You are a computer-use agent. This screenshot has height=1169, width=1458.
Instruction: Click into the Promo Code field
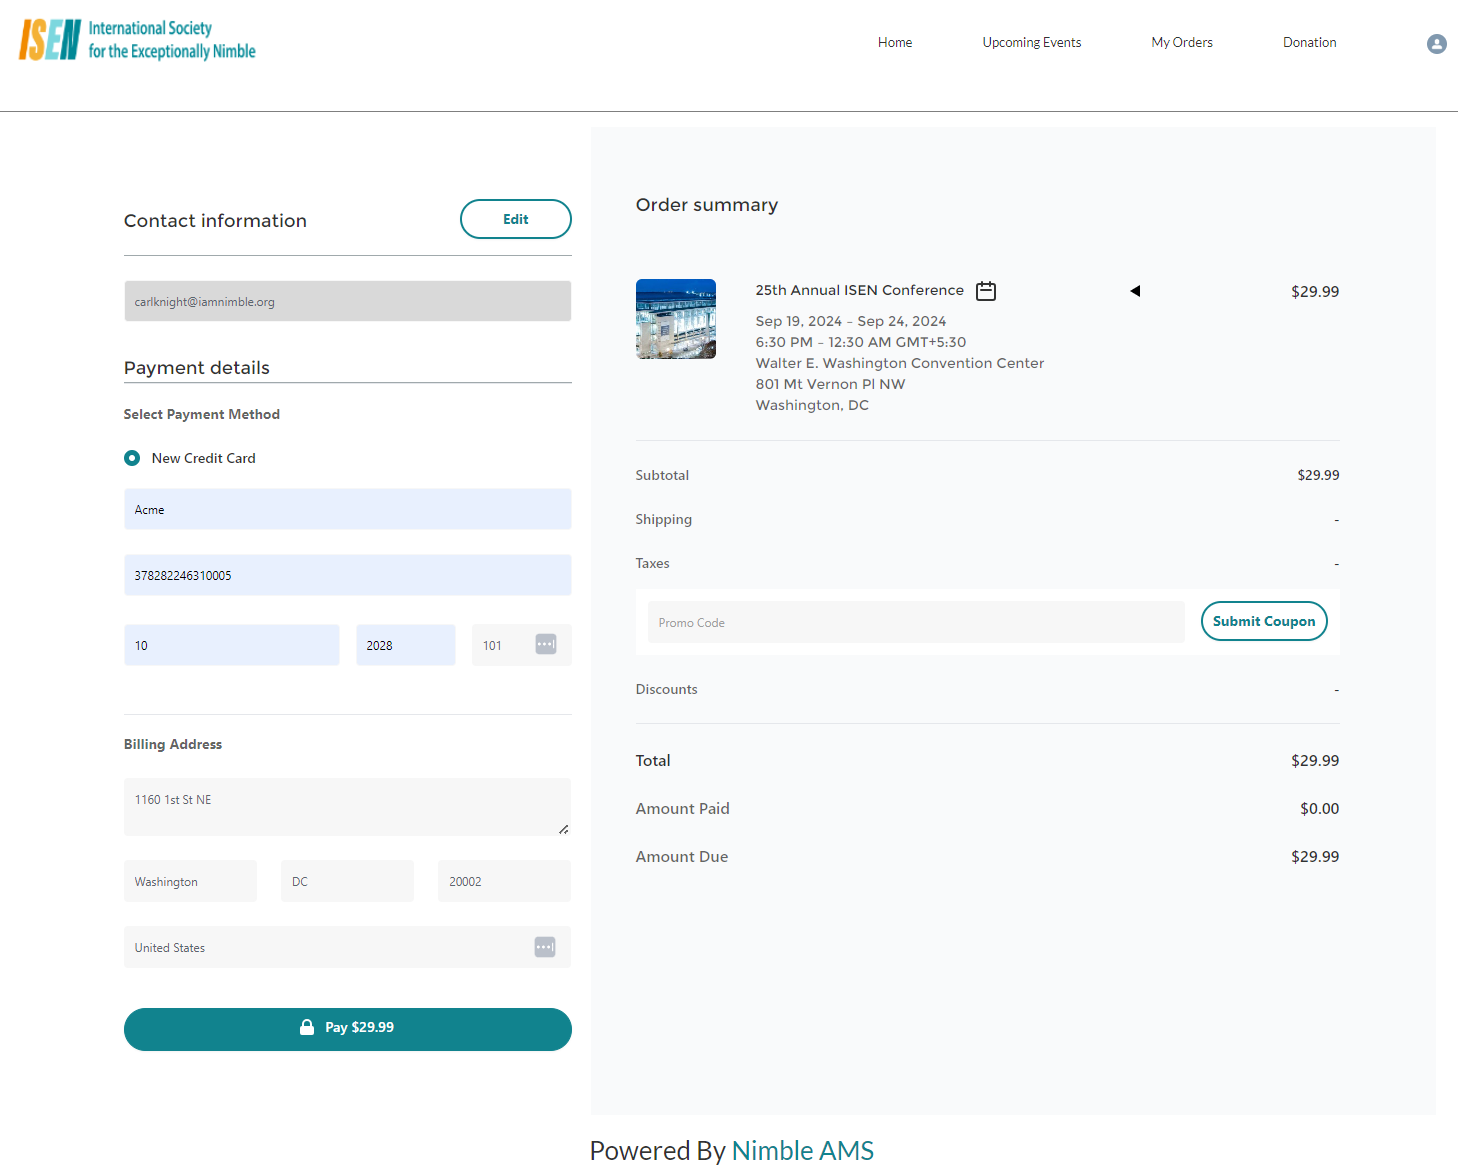tap(915, 622)
